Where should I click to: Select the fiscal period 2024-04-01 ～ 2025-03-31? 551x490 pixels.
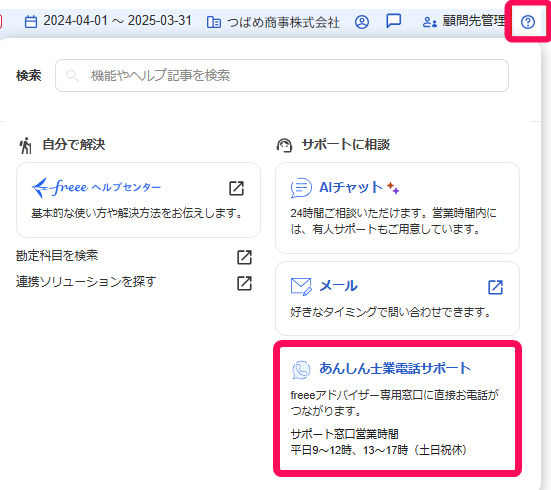117,21
